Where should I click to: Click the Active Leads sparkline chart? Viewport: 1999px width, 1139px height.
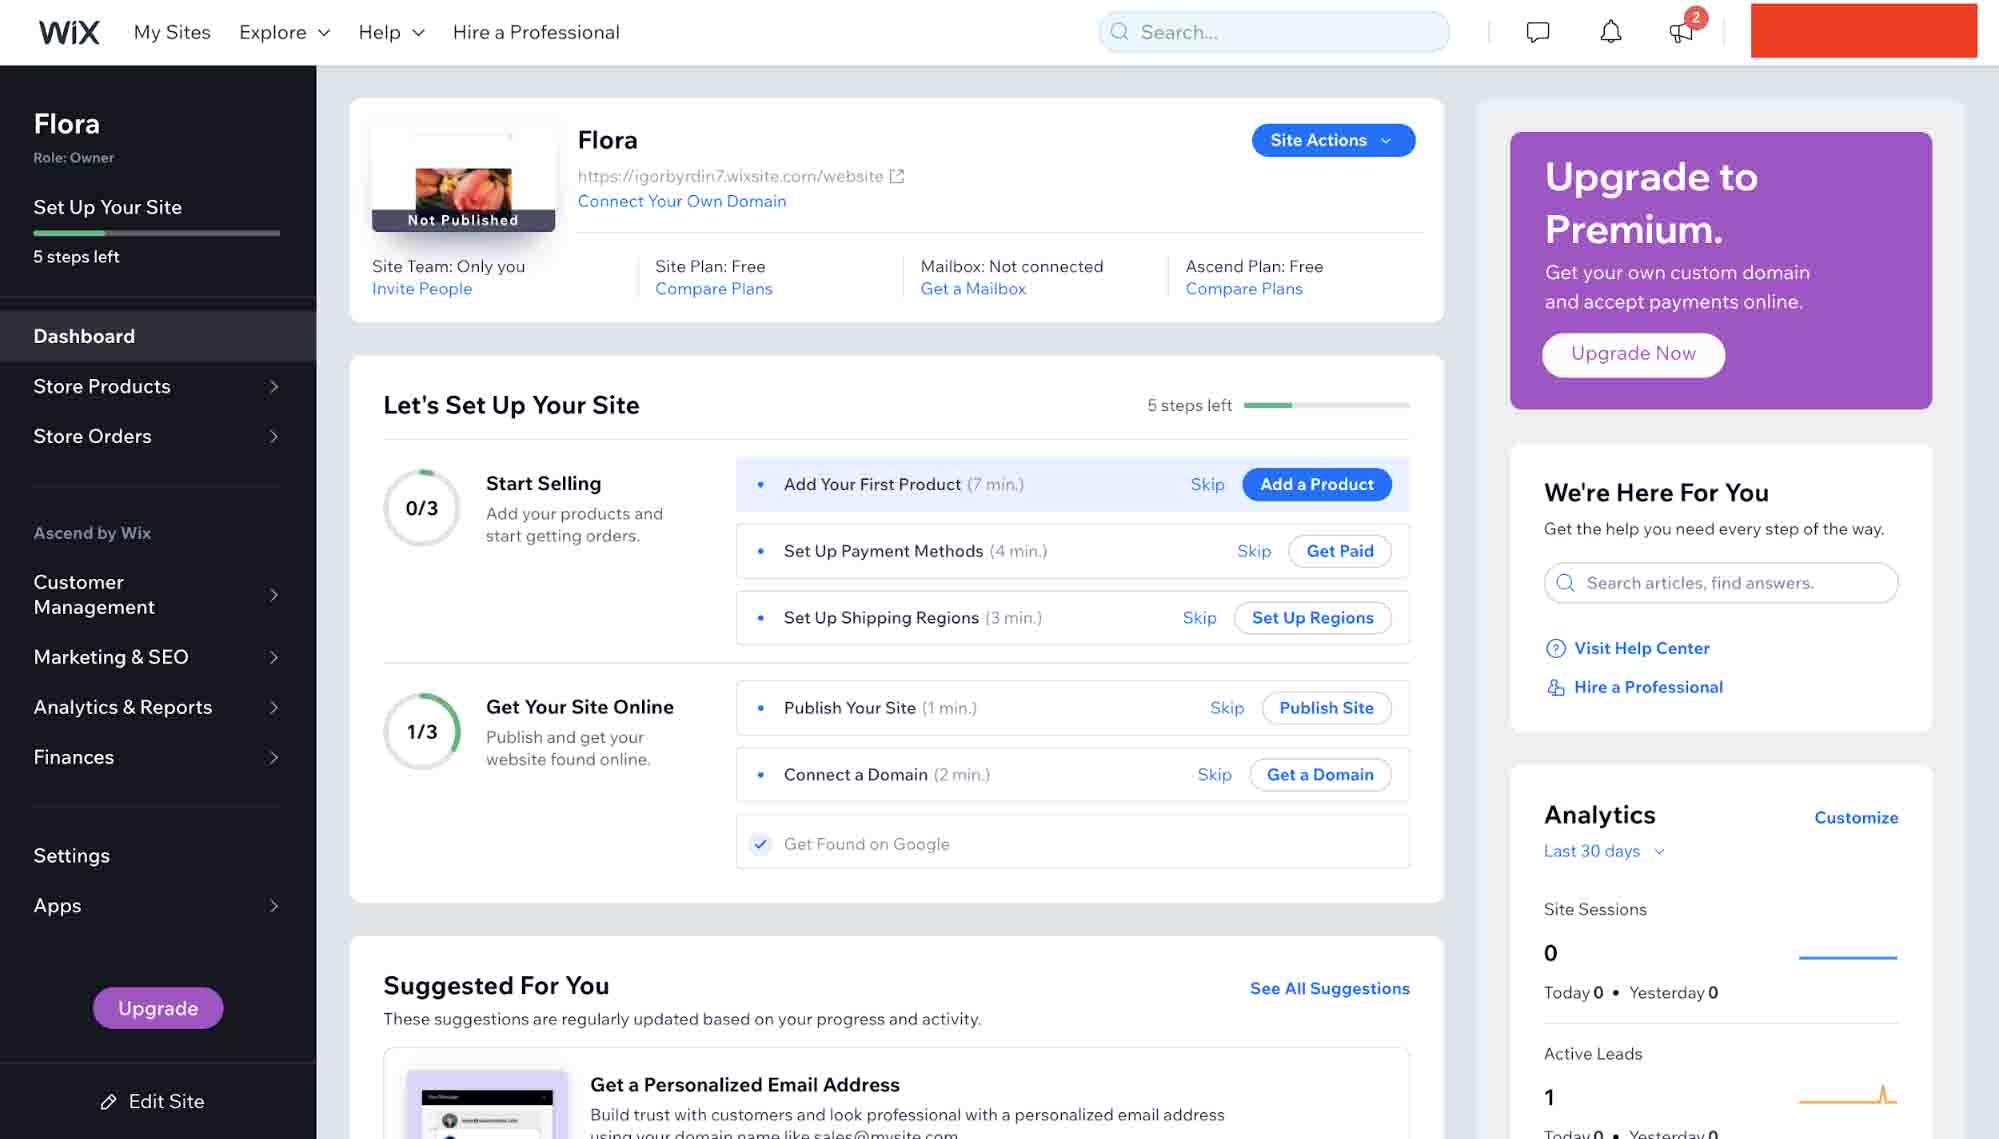tap(1847, 1094)
